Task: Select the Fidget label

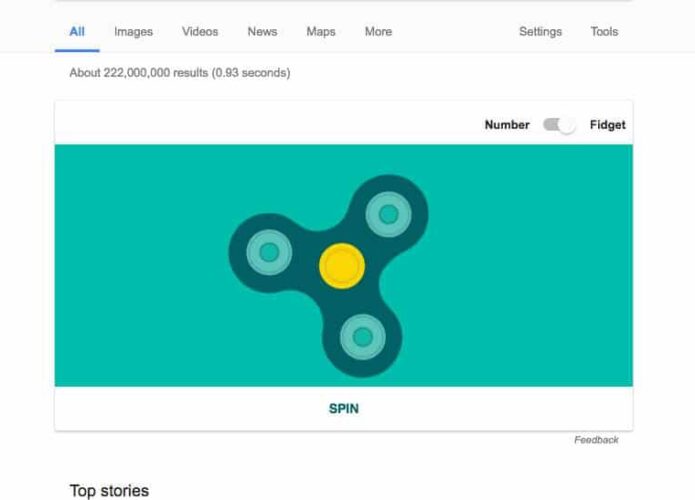Action: click(x=608, y=125)
